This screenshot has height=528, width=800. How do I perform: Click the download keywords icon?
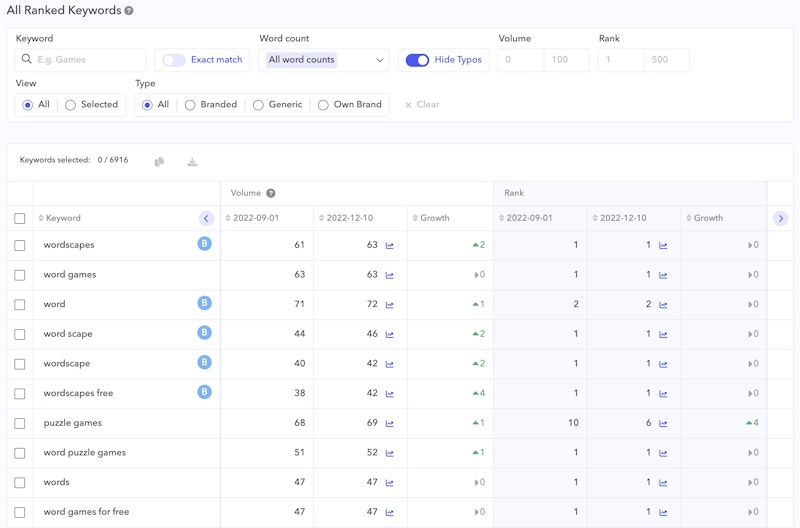tap(192, 161)
